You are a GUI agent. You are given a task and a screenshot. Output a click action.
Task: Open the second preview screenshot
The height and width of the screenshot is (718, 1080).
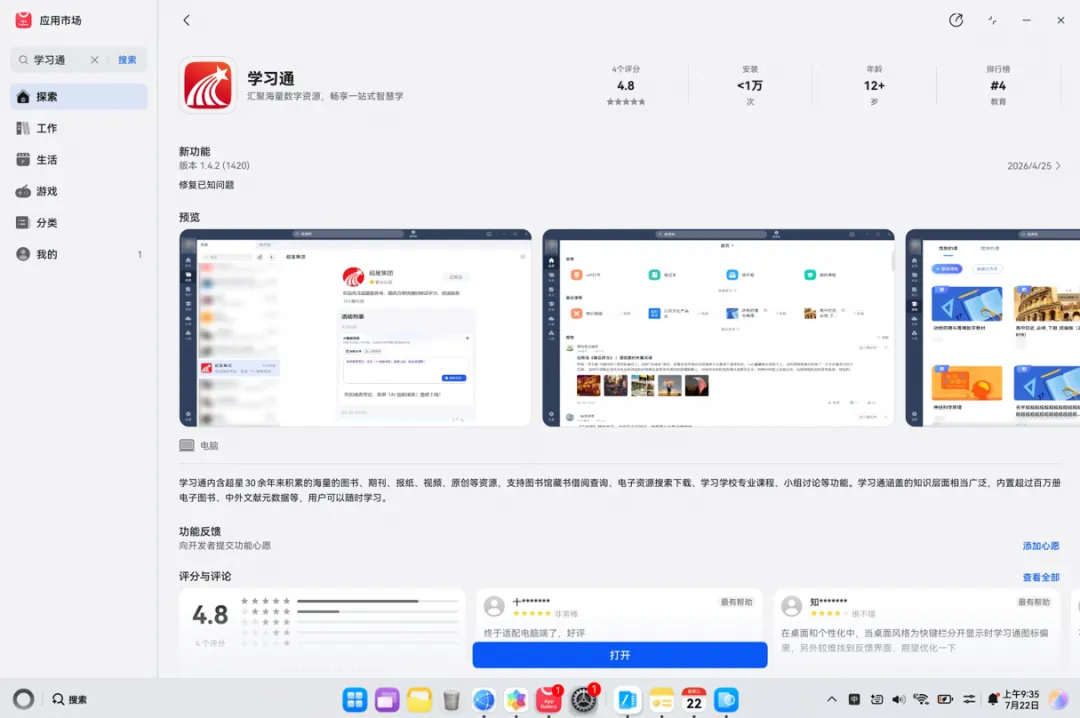click(718, 328)
